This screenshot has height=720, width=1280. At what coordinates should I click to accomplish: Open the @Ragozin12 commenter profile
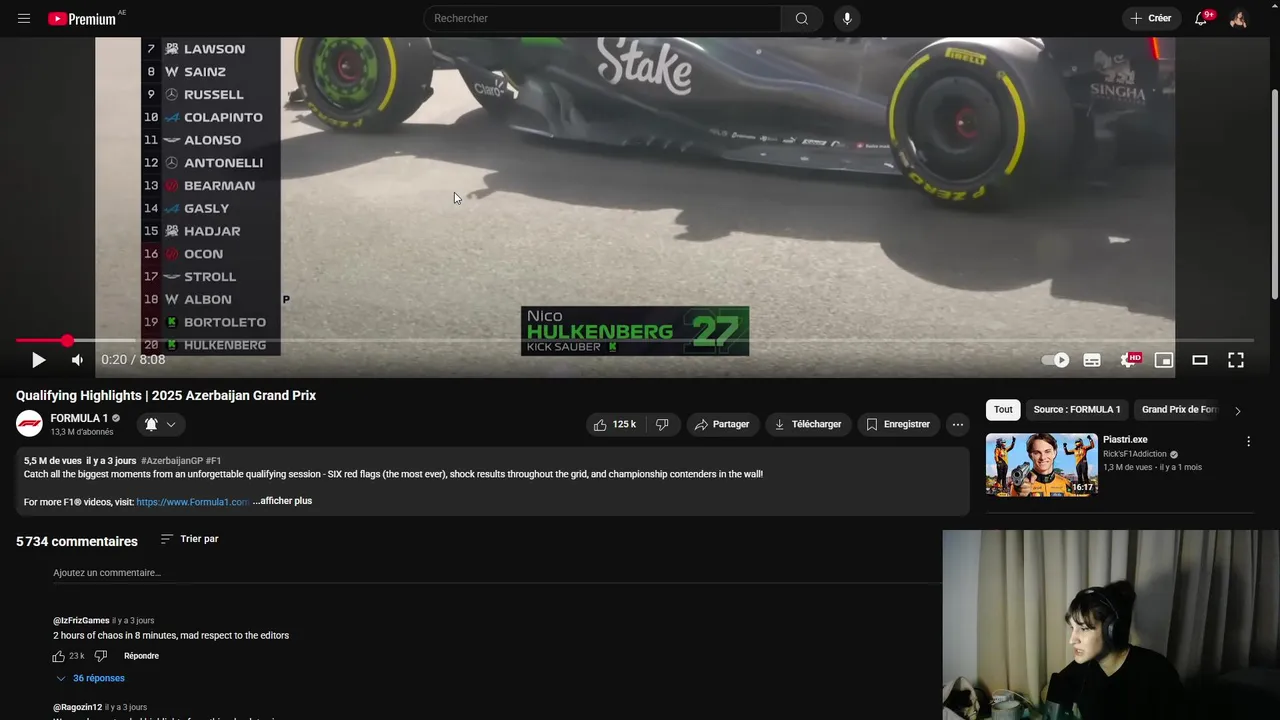pyautogui.click(x=78, y=707)
